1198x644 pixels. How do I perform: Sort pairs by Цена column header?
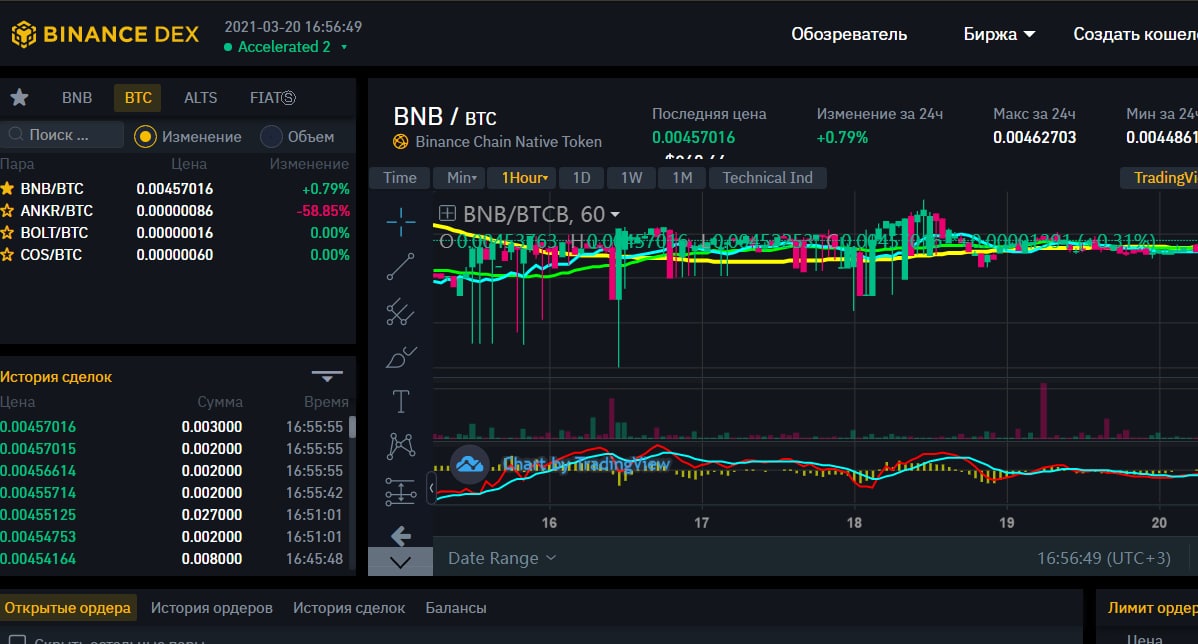pyautogui.click(x=189, y=164)
